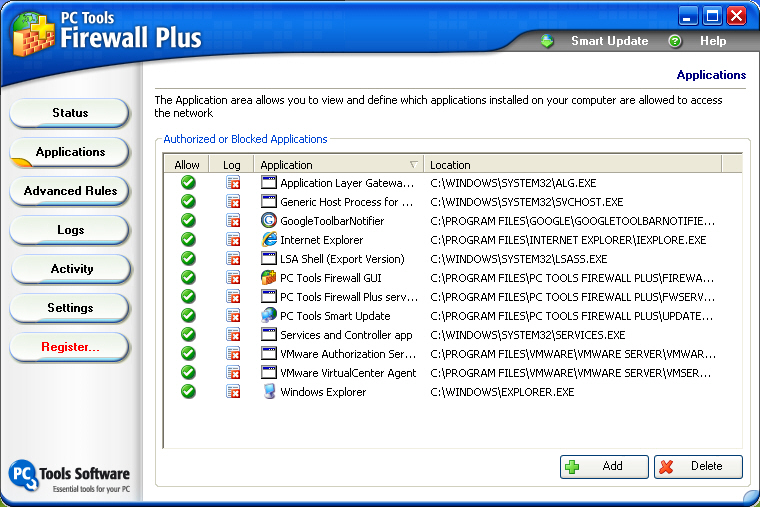760x507 pixels.
Task: Toggle Allow checkmark for Windows Explorer
Action: (188, 392)
